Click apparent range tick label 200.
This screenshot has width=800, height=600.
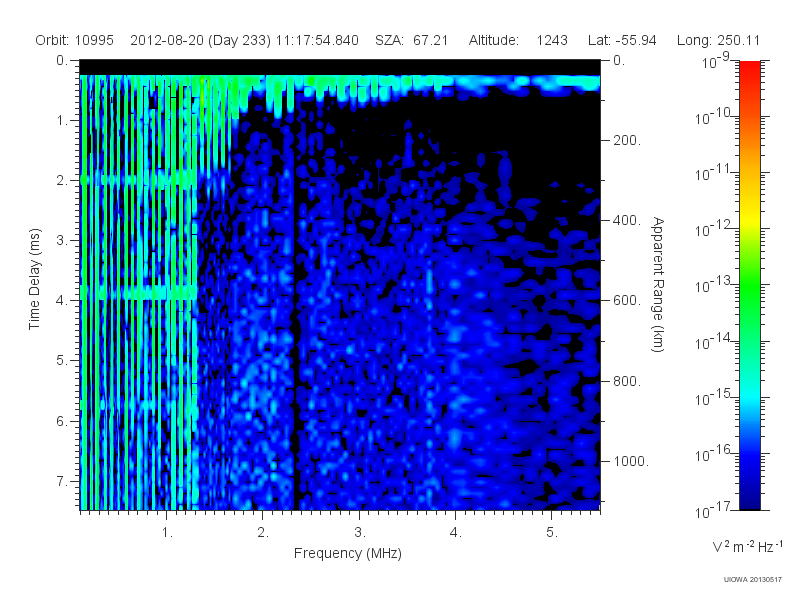click(627, 140)
